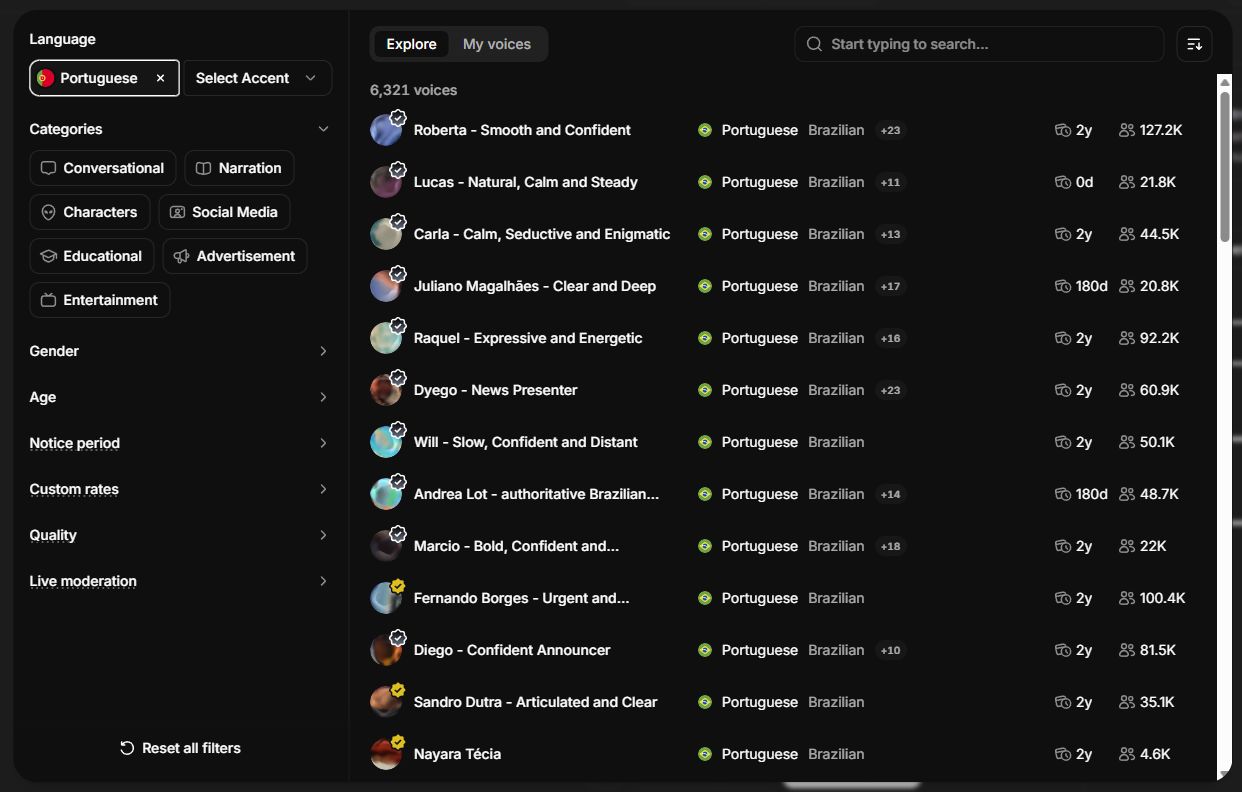Click Will voice avatar icon
The image size is (1242, 792).
coord(386,442)
